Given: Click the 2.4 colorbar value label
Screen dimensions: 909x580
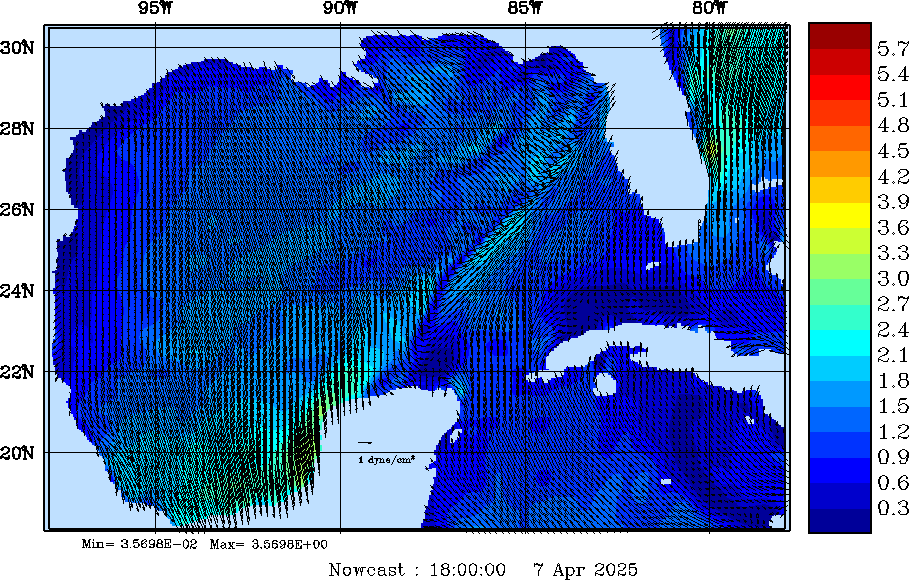Looking at the screenshot, I should tap(893, 329).
